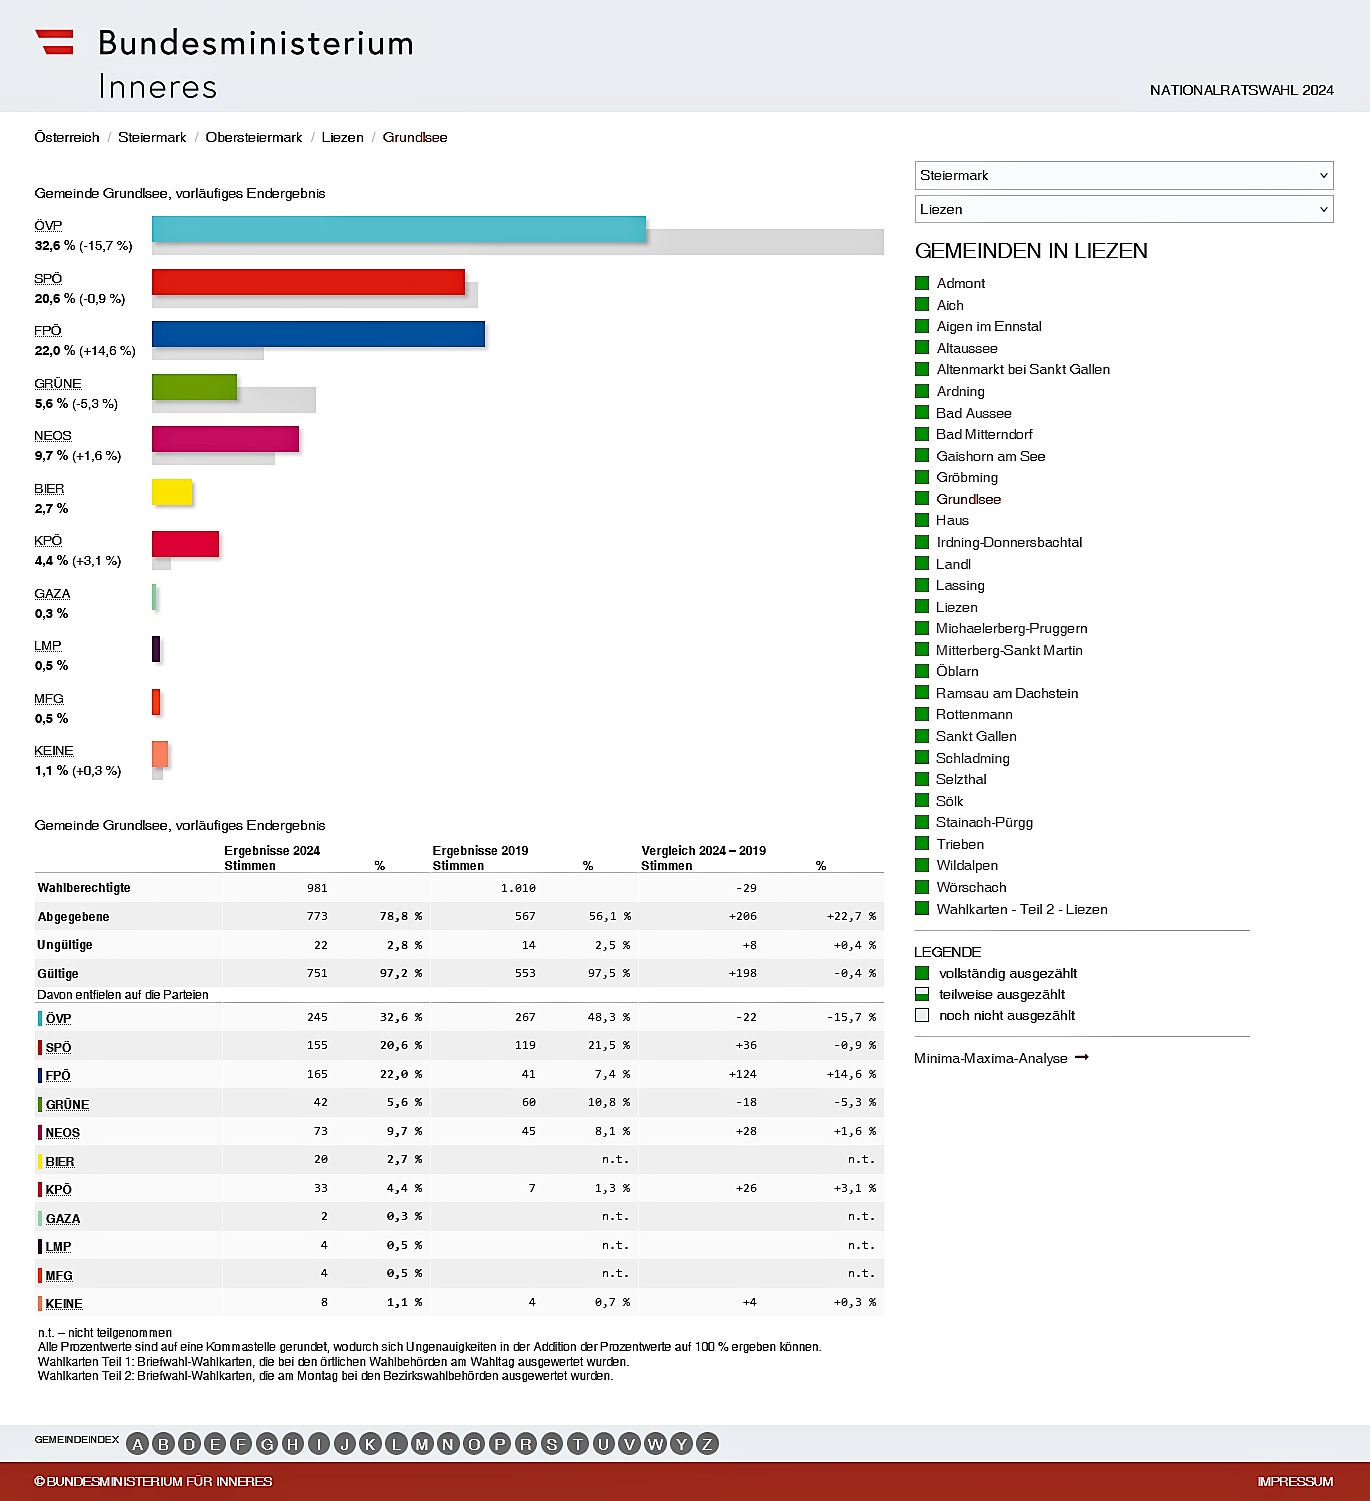This screenshot has height=1501, width=1370.
Task: Click the Austrian flag logo icon
Action: [x=55, y=42]
